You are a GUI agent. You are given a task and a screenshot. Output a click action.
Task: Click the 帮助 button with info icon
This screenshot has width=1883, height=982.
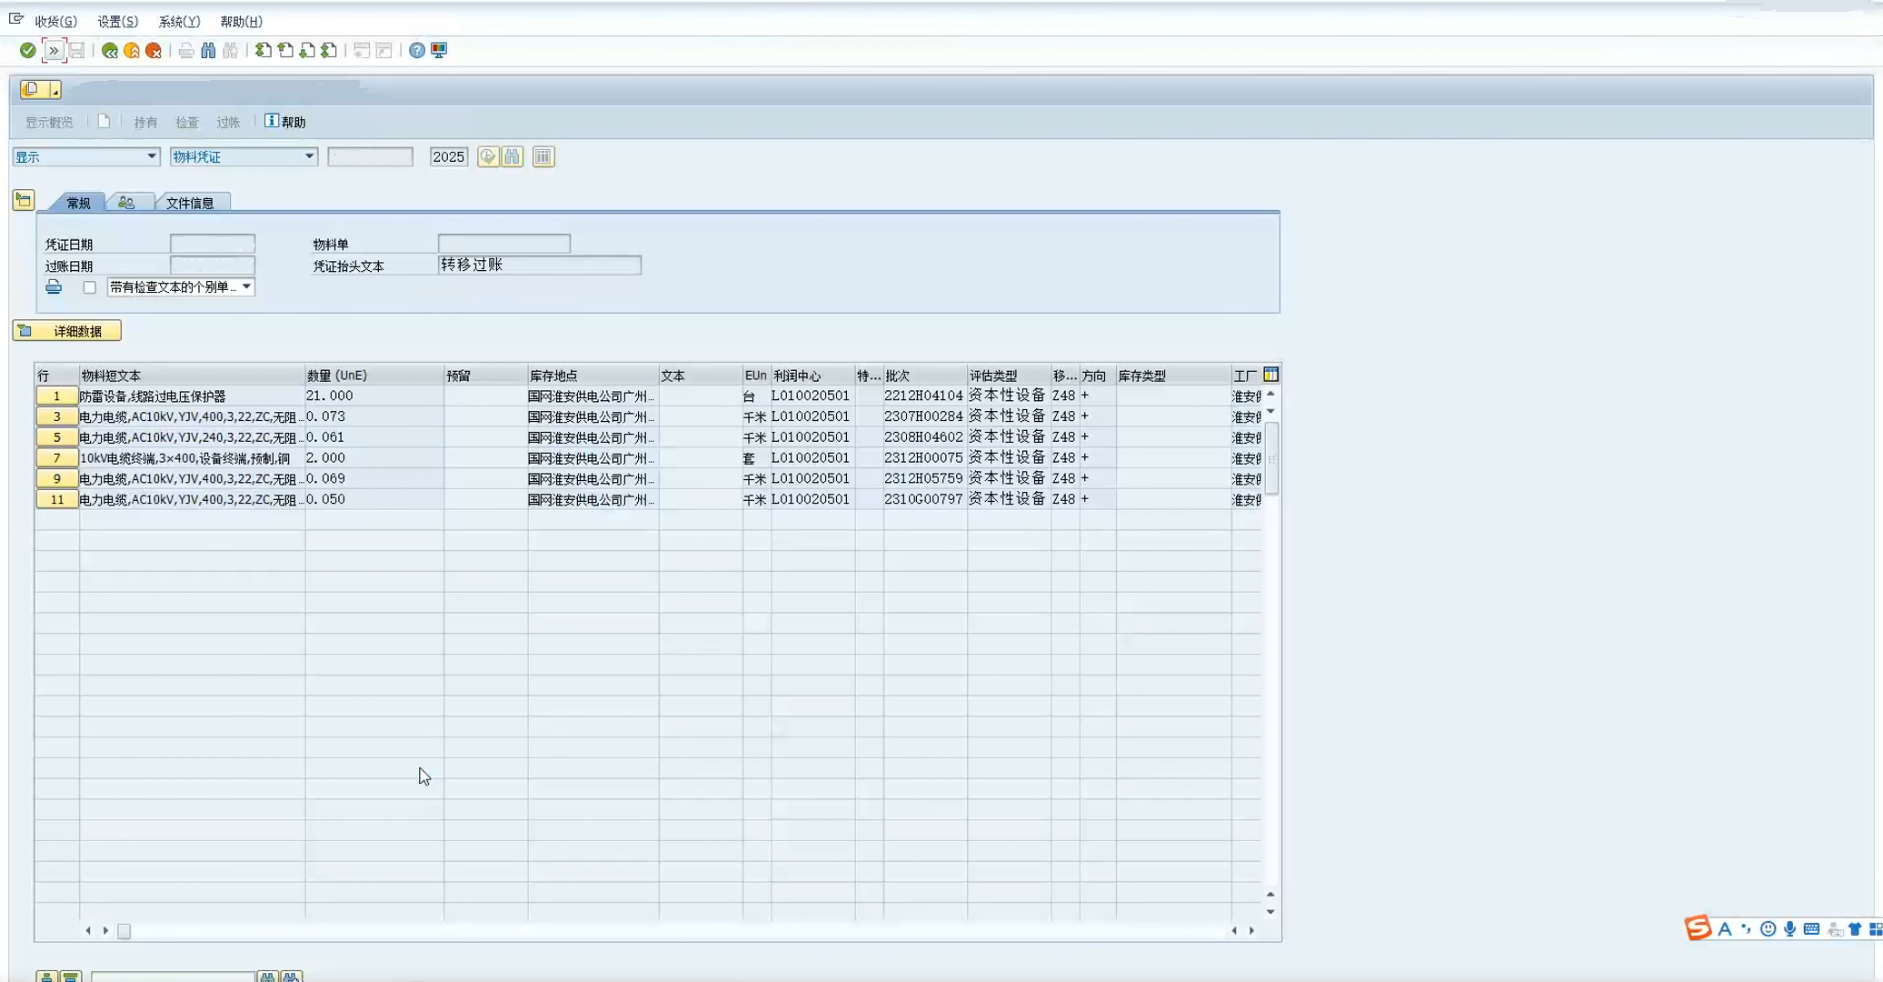pos(285,122)
